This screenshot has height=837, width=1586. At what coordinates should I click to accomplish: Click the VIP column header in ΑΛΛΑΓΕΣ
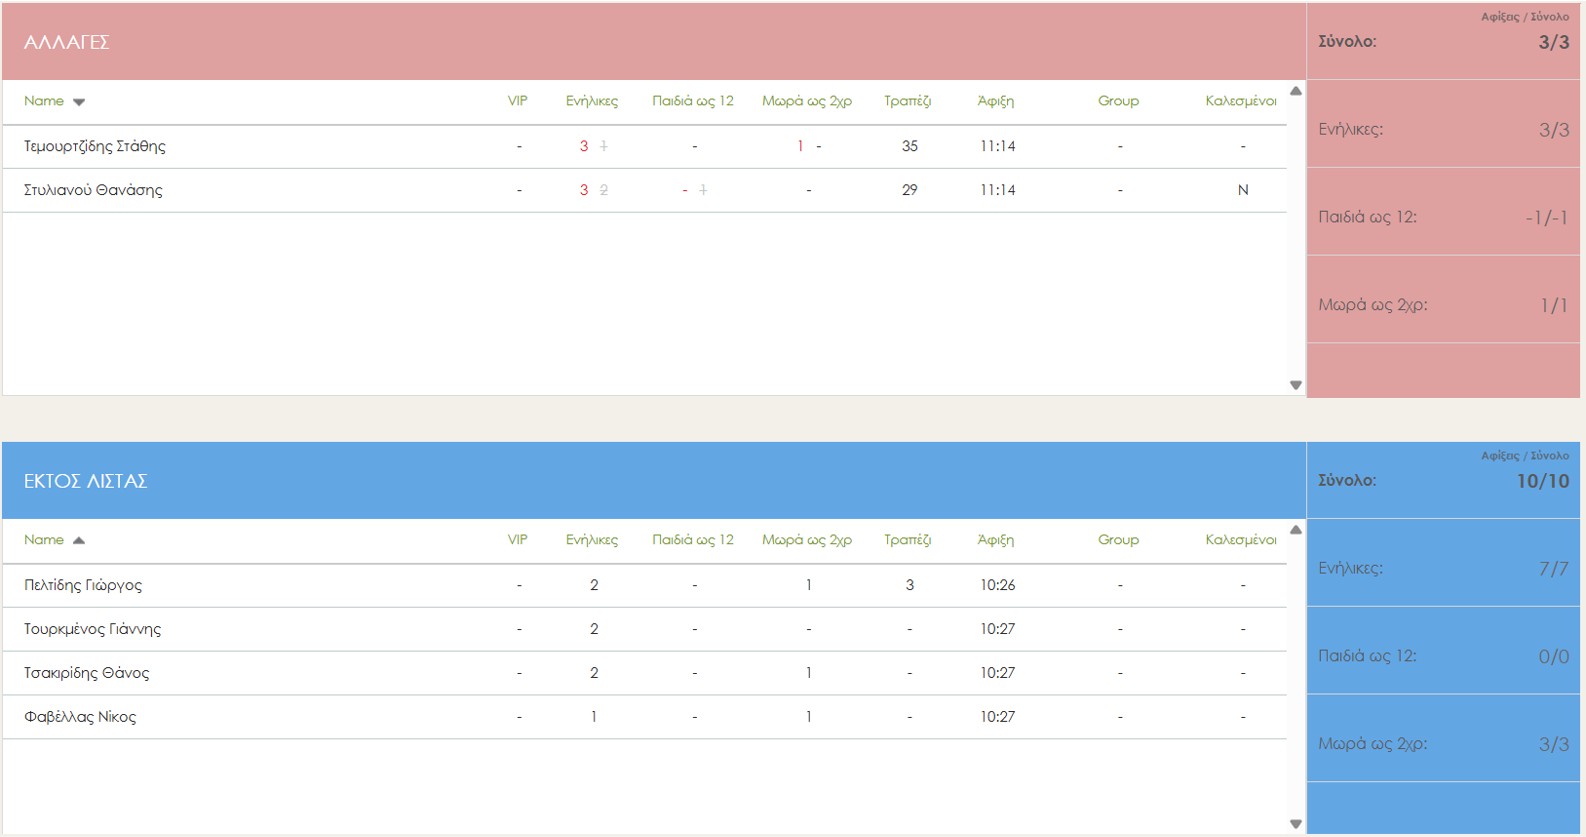click(x=517, y=101)
